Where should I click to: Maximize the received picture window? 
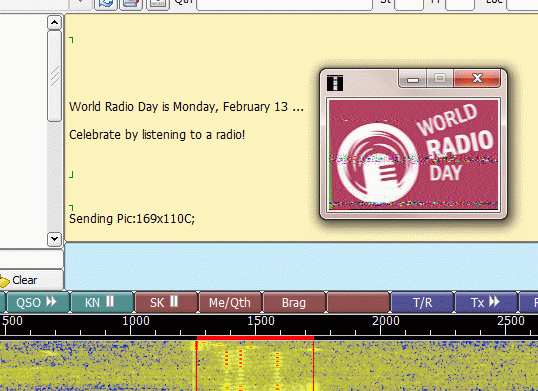[x=440, y=79]
